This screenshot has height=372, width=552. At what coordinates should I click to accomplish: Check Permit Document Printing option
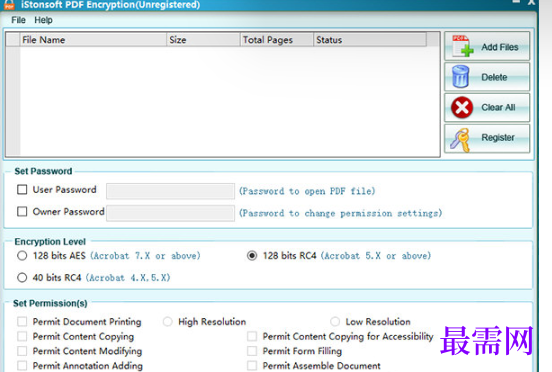click(22, 321)
